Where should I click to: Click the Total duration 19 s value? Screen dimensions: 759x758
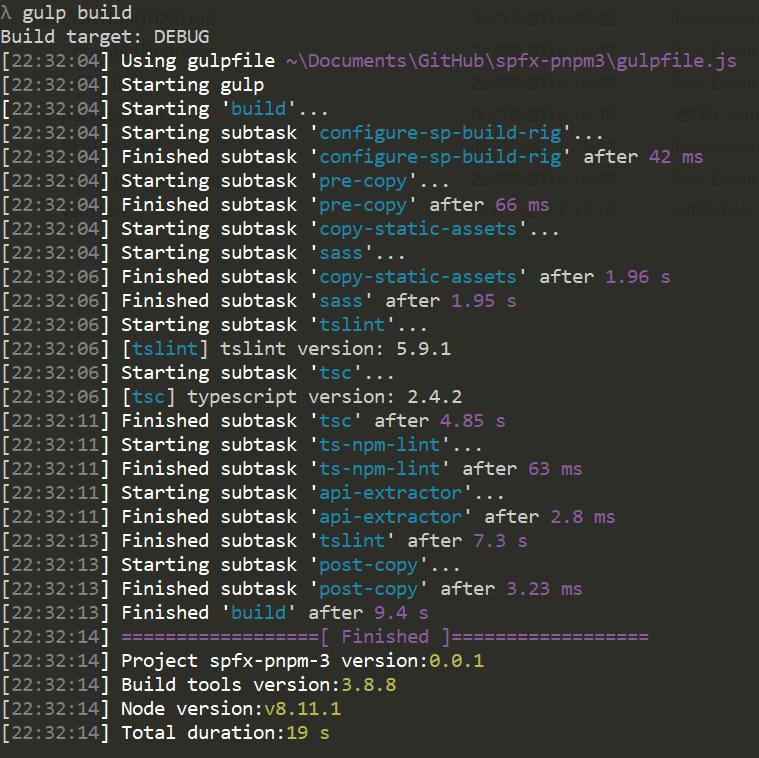tap(308, 733)
